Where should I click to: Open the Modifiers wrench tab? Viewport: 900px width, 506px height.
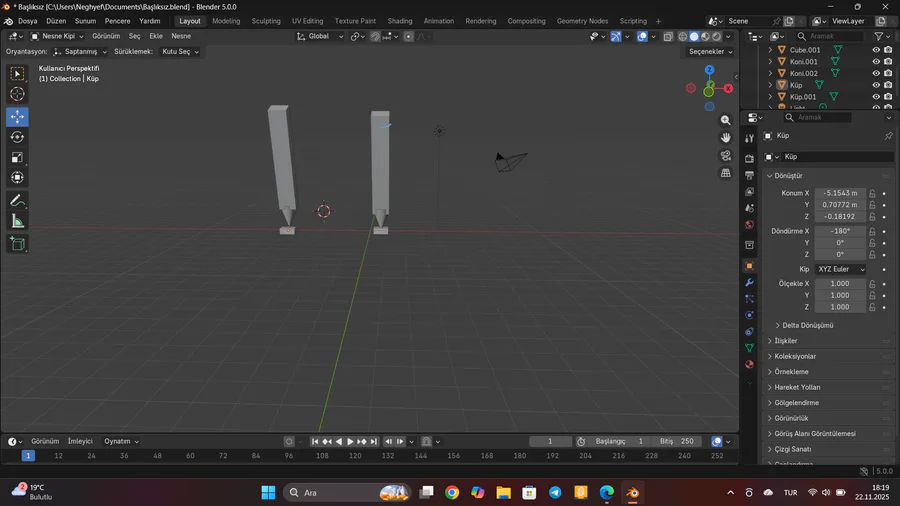point(749,282)
